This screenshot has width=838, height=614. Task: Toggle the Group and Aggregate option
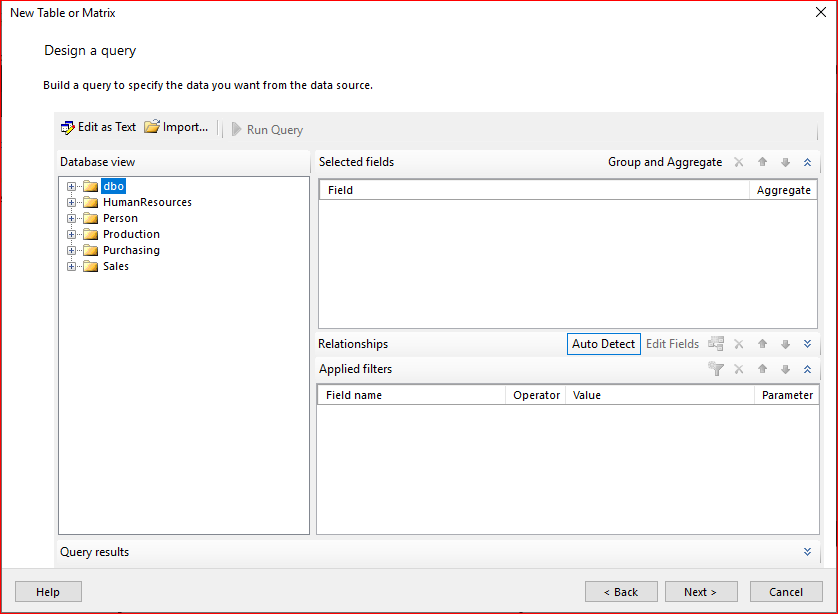664,162
